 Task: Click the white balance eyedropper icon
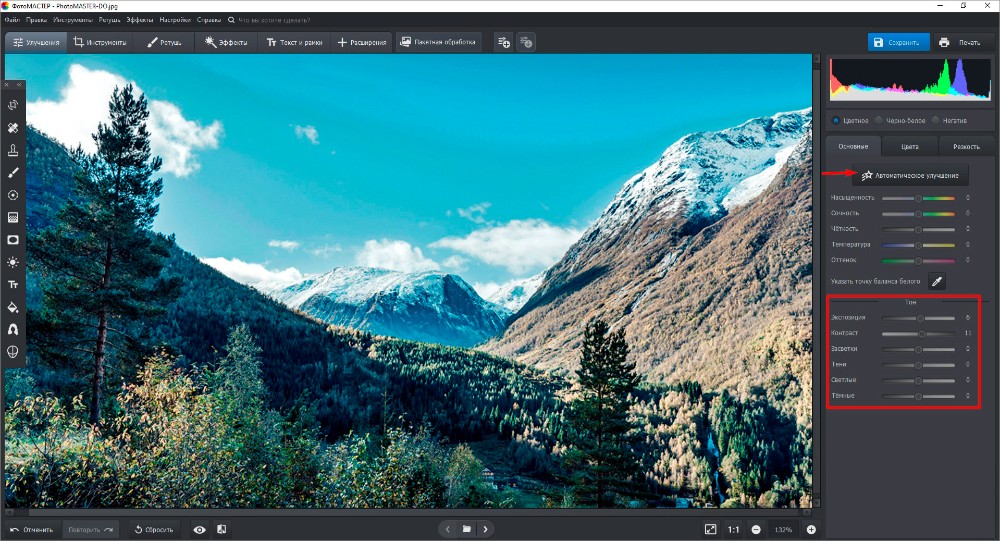(x=936, y=281)
